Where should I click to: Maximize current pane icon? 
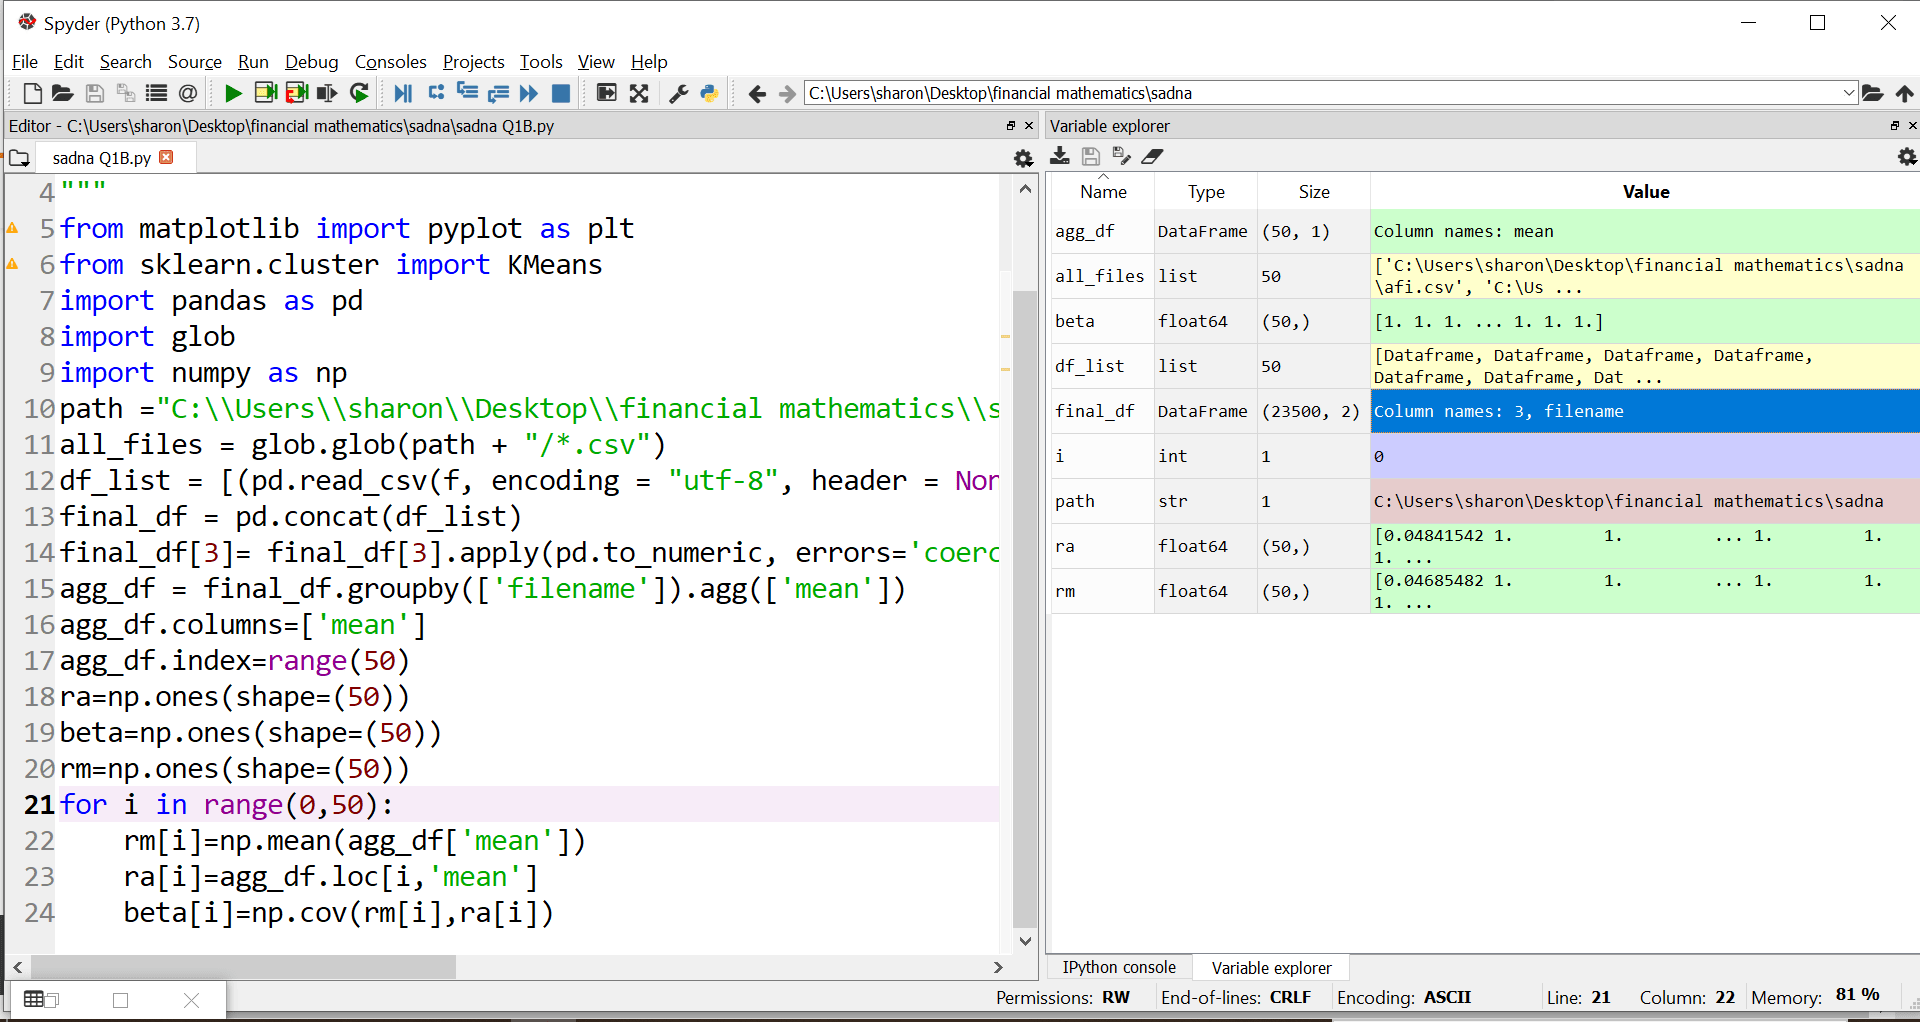point(607,93)
